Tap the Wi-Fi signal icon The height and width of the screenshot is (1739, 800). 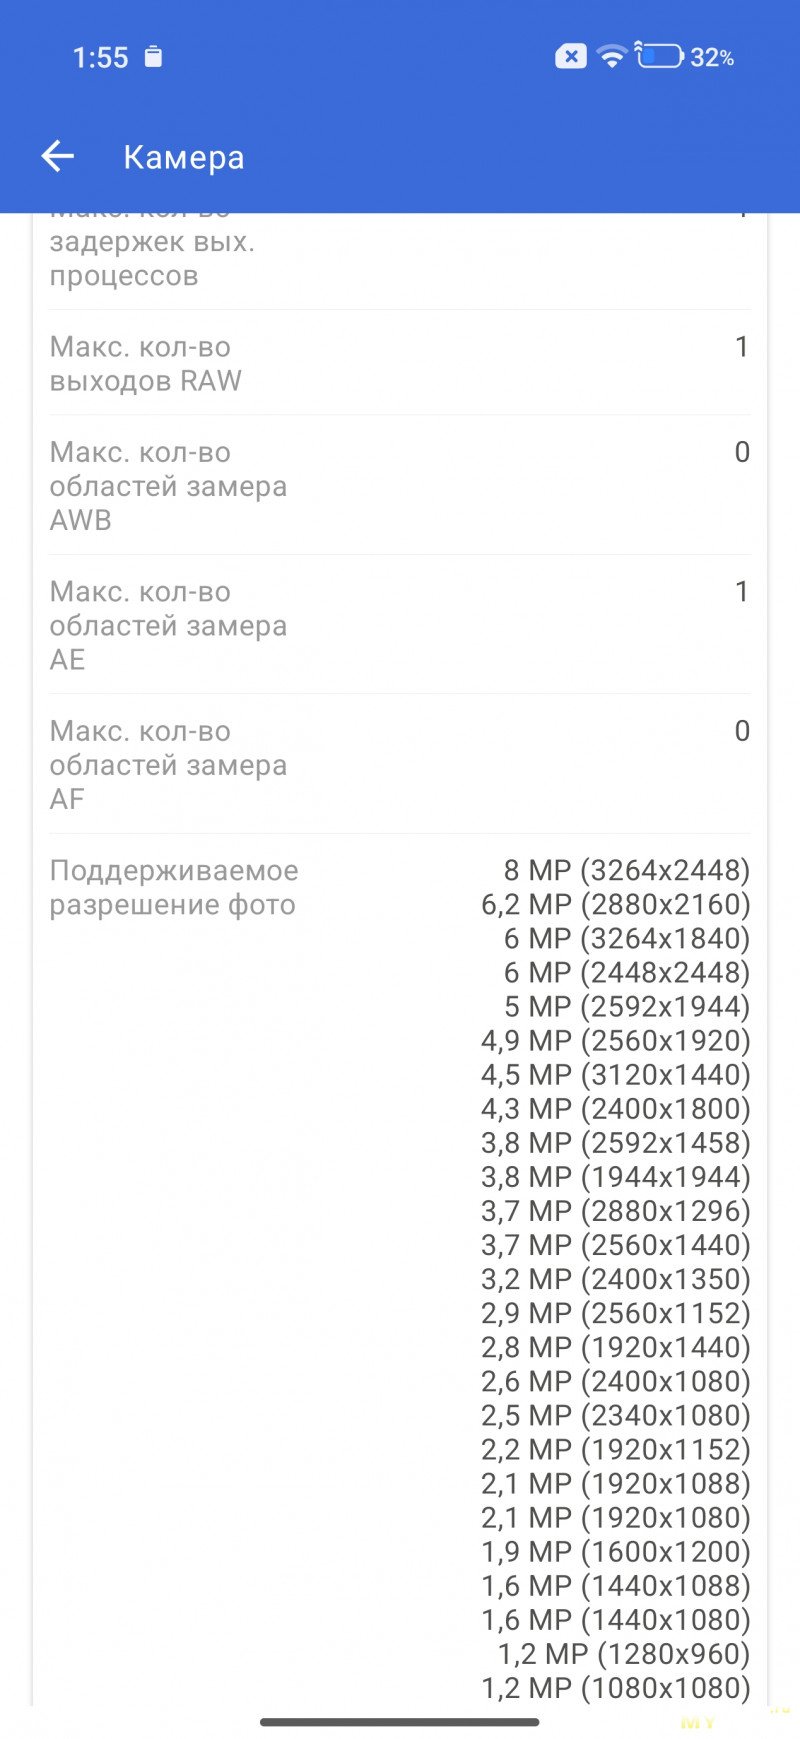tap(611, 56)
